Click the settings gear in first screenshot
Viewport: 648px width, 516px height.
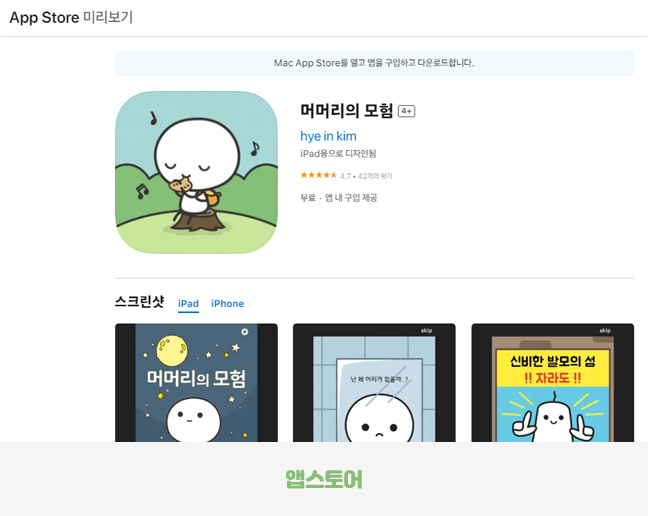click(x=245, y=332)
